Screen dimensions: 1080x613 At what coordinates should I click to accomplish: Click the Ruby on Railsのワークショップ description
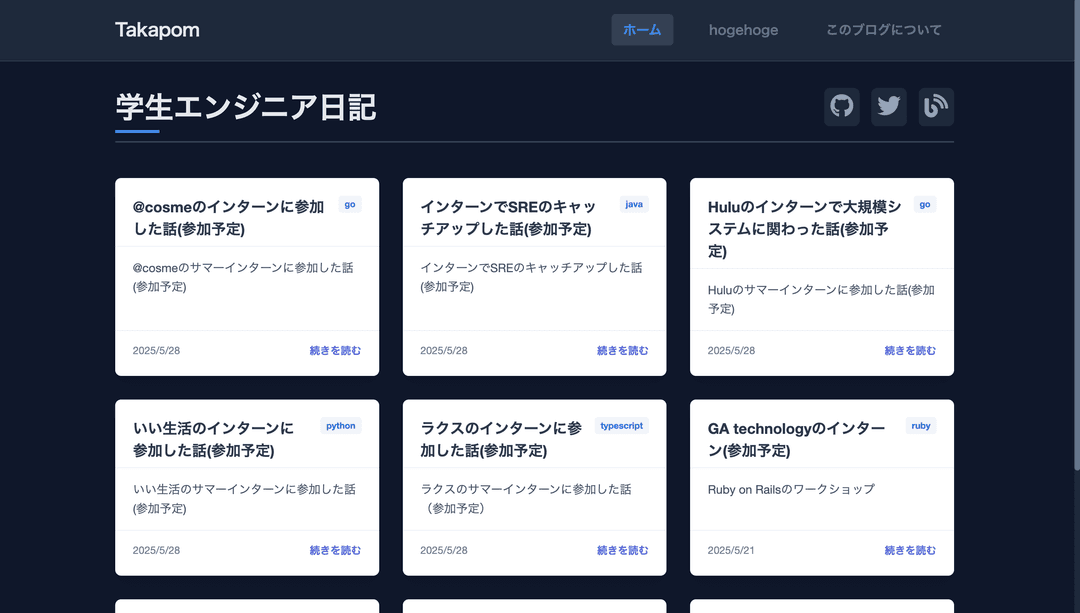click(x=791, y=489)
